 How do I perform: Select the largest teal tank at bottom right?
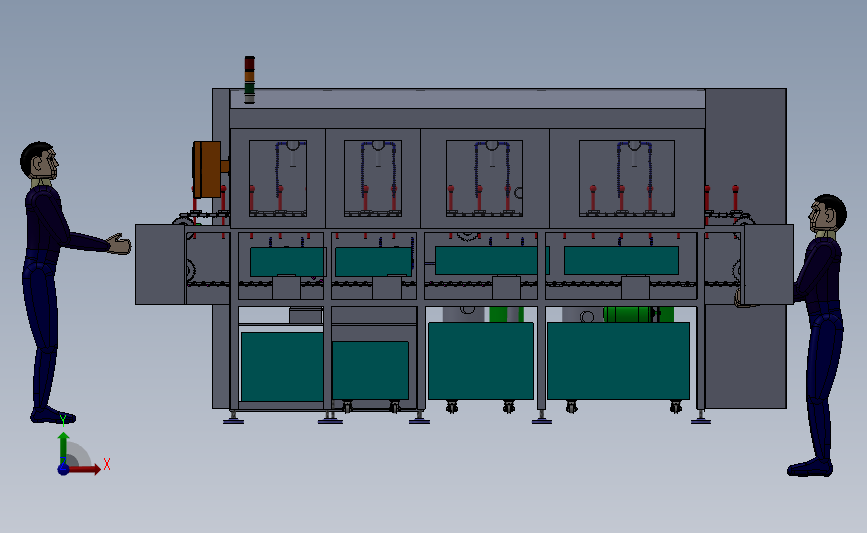click(x=618, y=360)
